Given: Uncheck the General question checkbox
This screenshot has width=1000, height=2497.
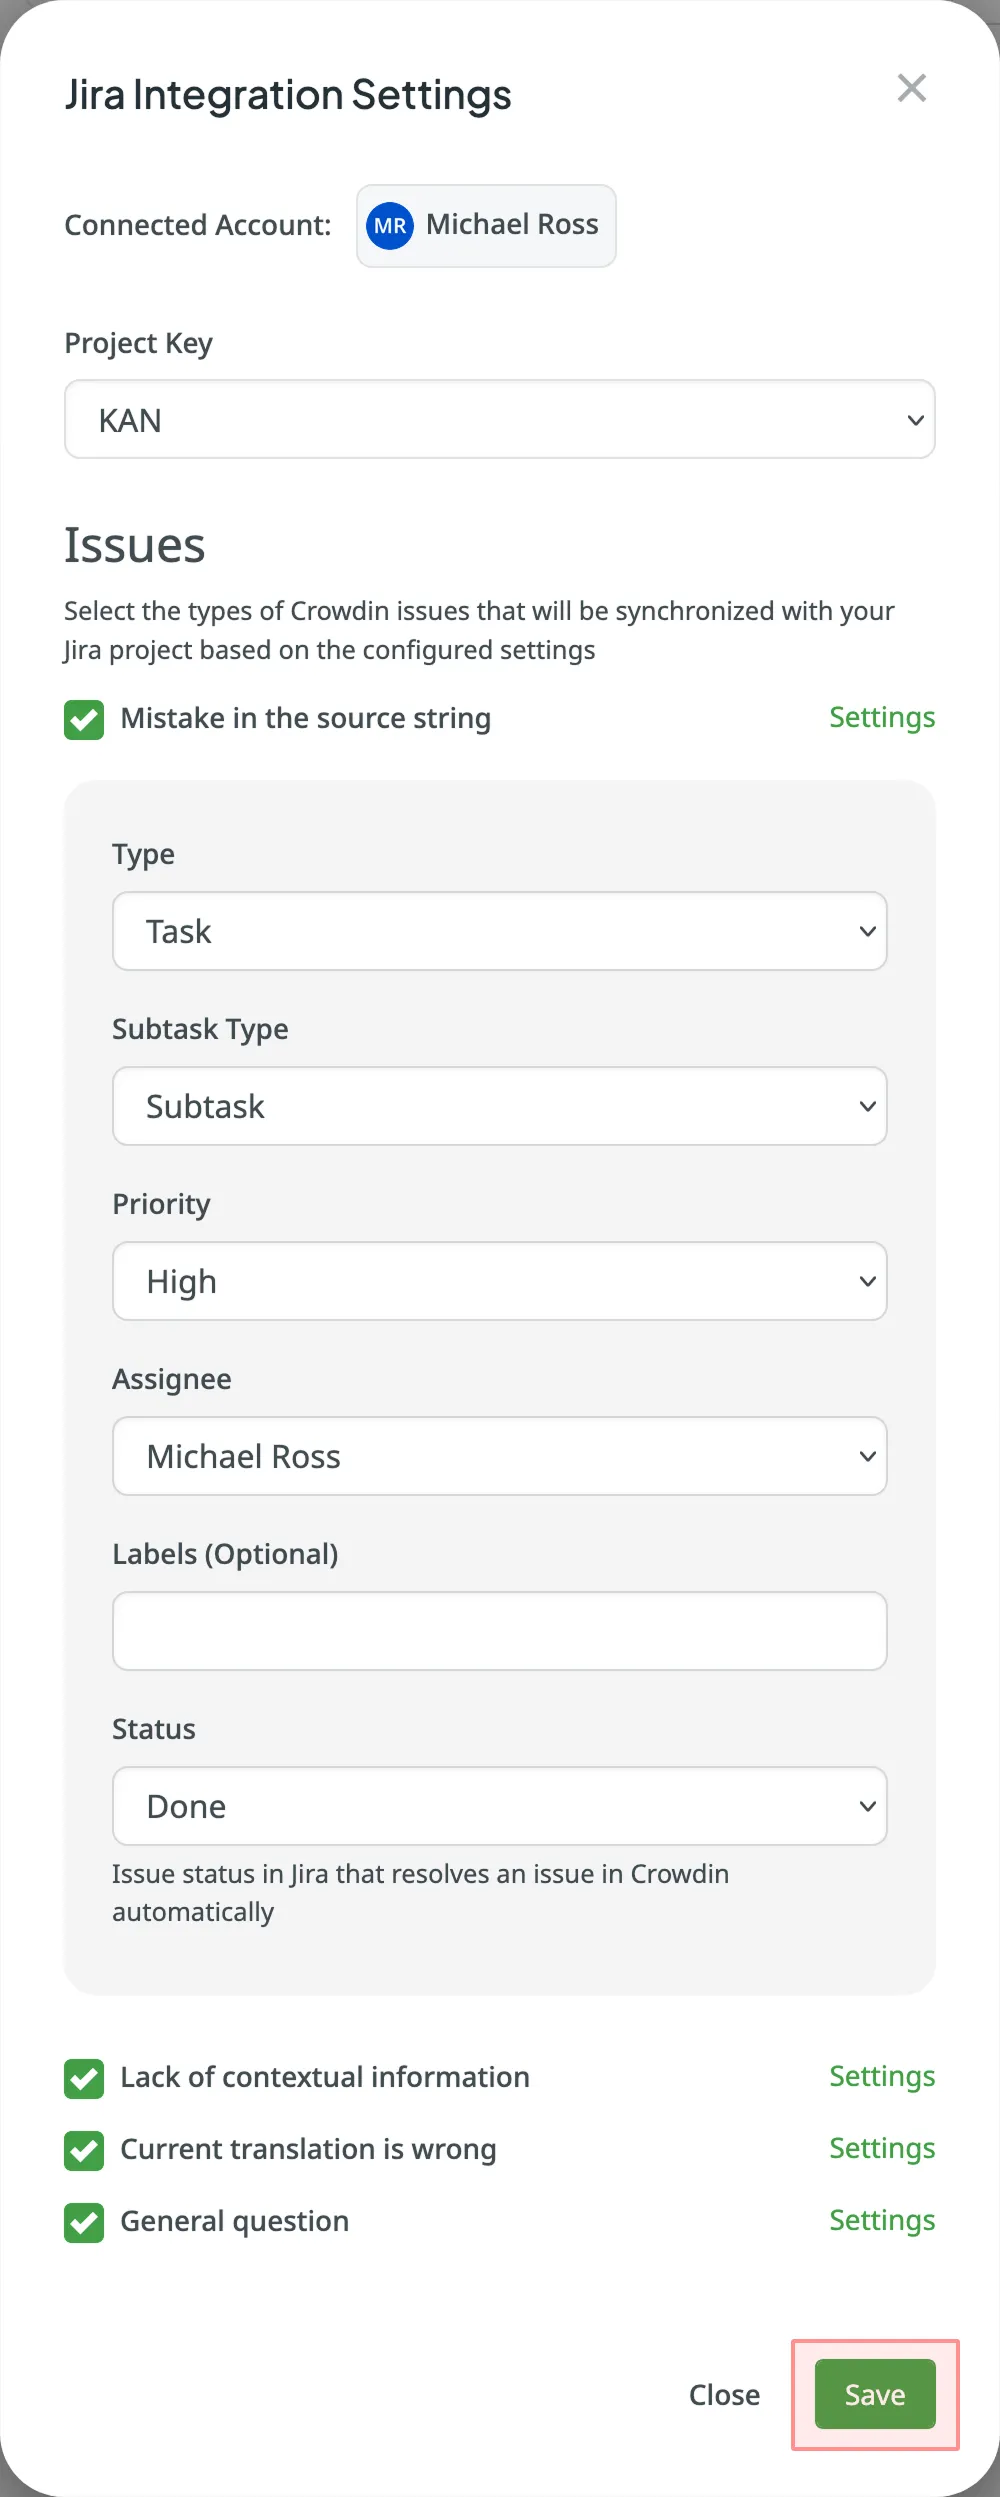Looking at the screenshot, I should click(84, 2222).
